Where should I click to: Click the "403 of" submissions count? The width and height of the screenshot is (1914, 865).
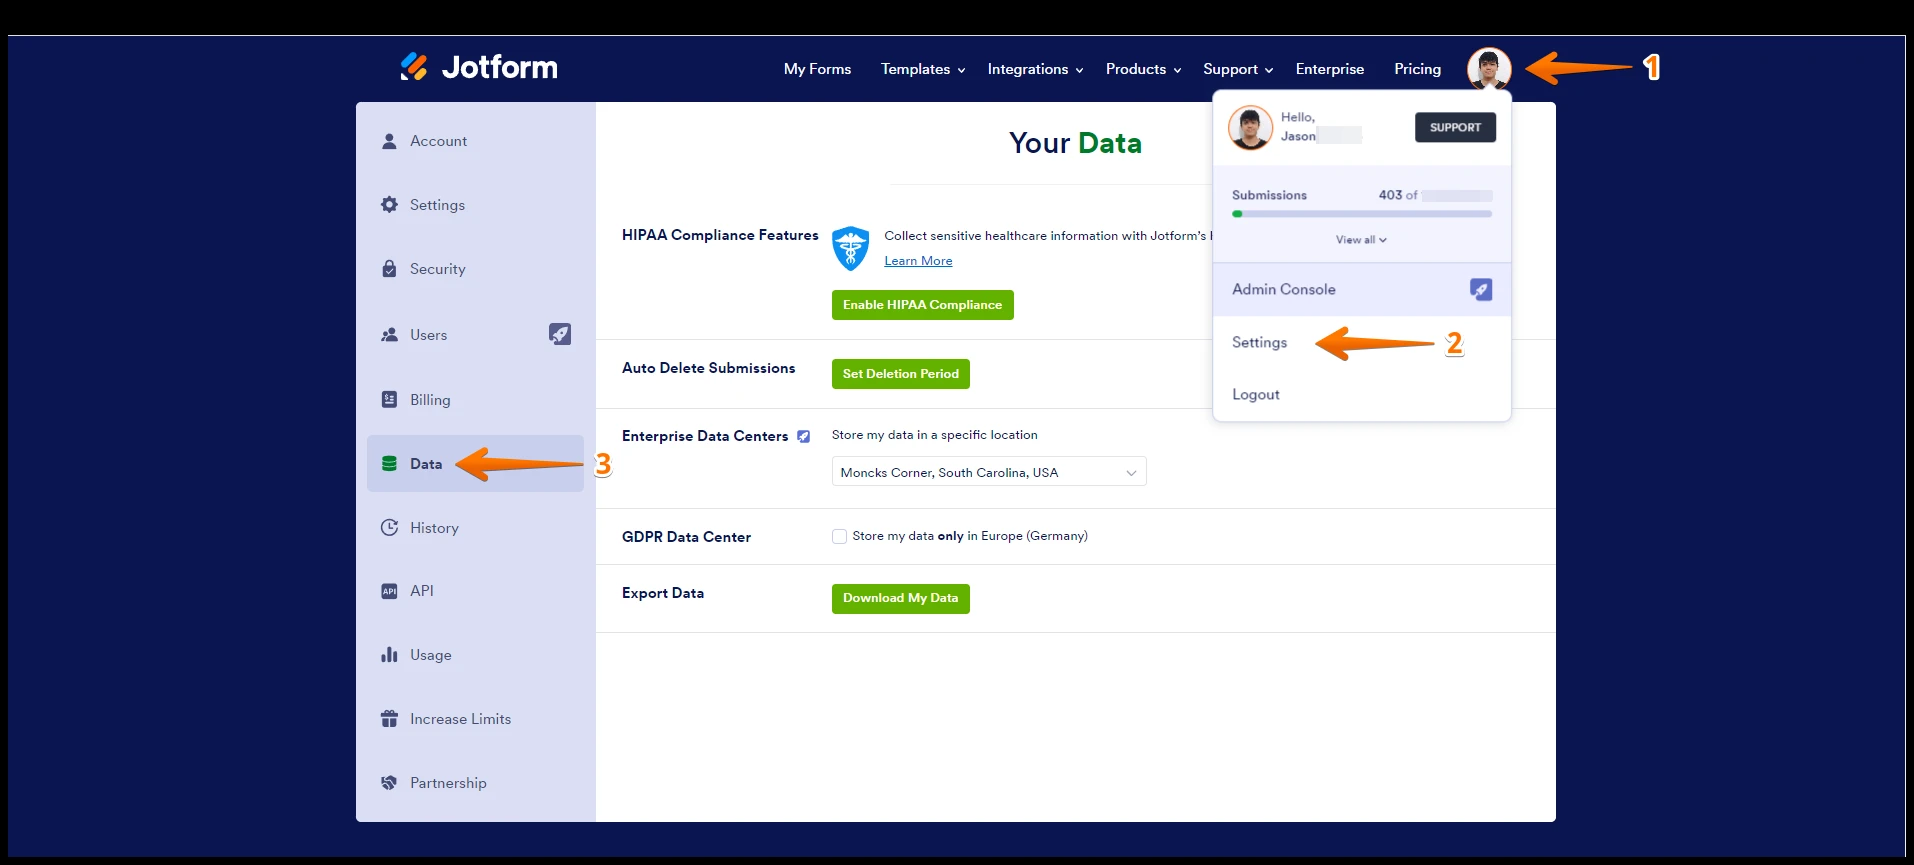click(1397, 195)
